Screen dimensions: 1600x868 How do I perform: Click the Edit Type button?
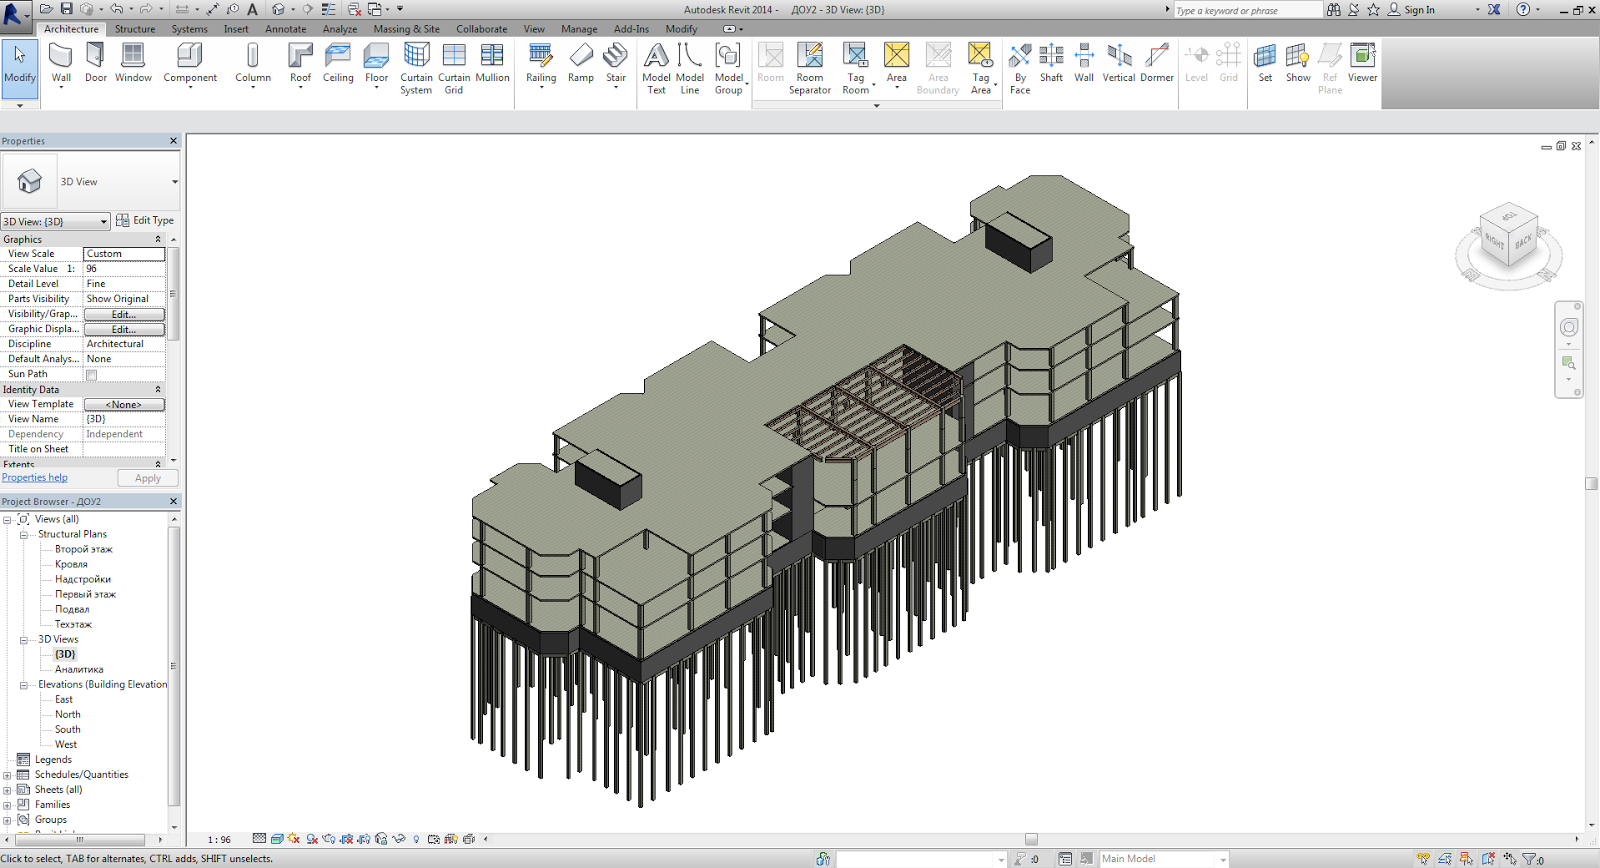(145, 220)
